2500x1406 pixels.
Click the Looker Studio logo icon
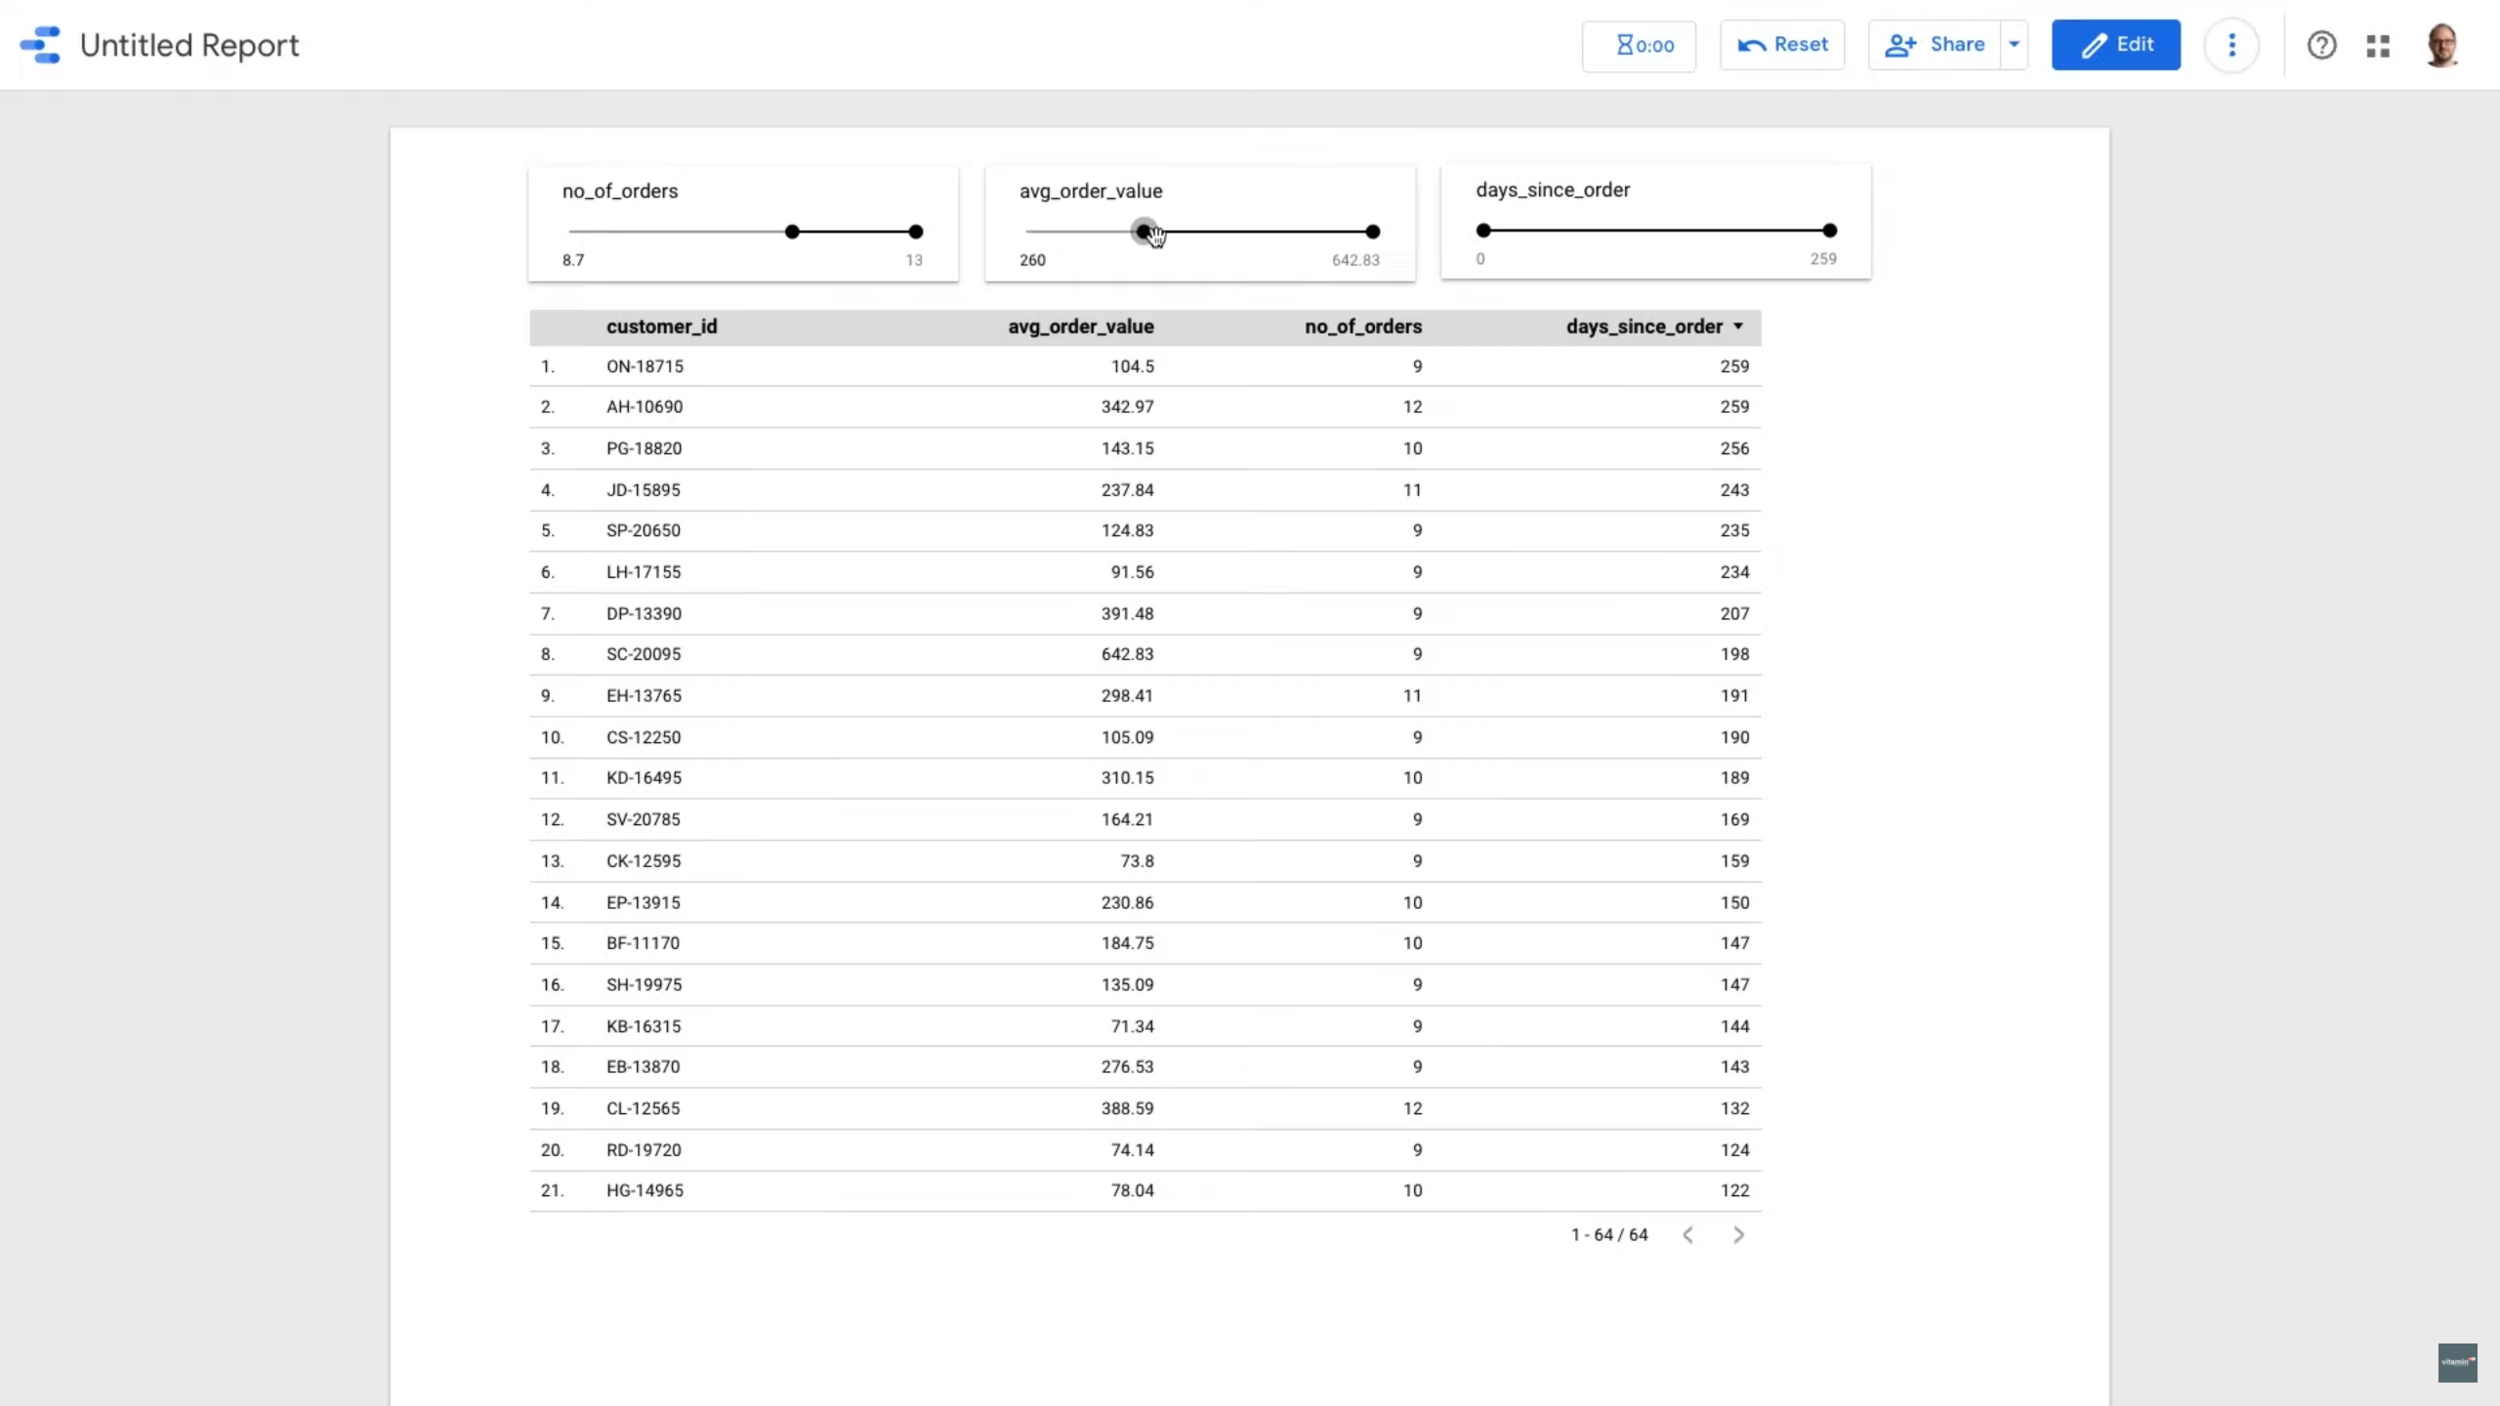pyautogui.click(x=41, y=45)
